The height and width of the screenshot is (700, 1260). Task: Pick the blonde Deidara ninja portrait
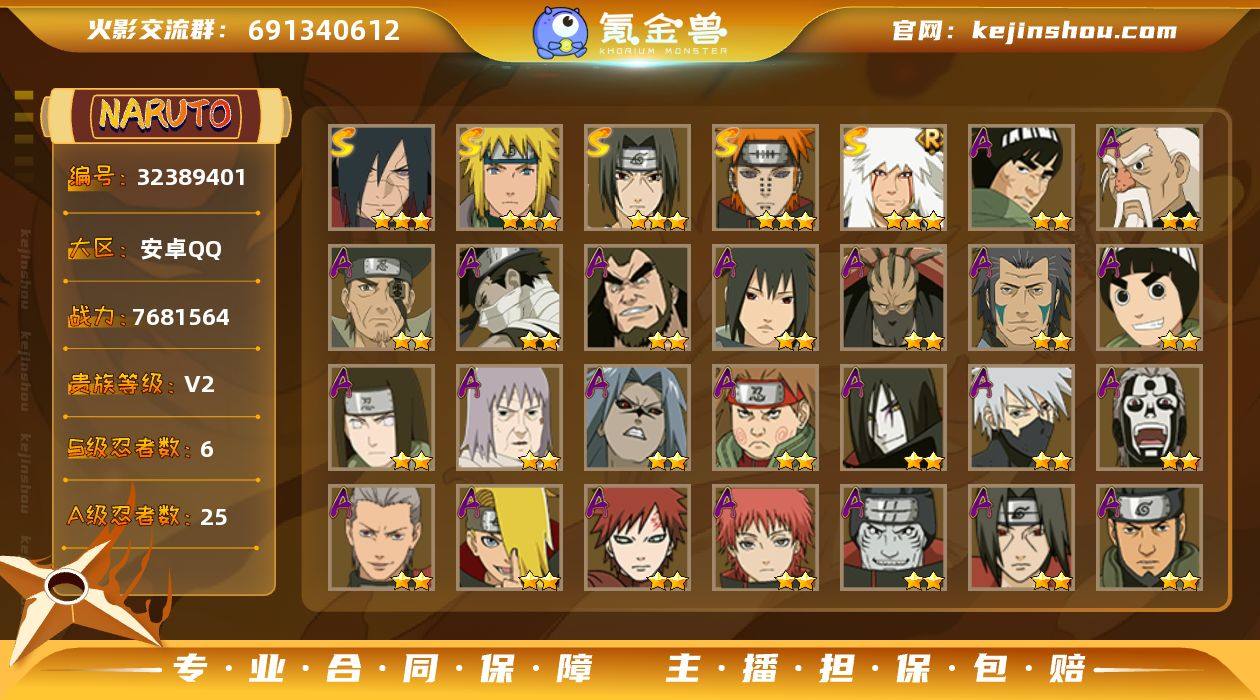click(510, 538)
